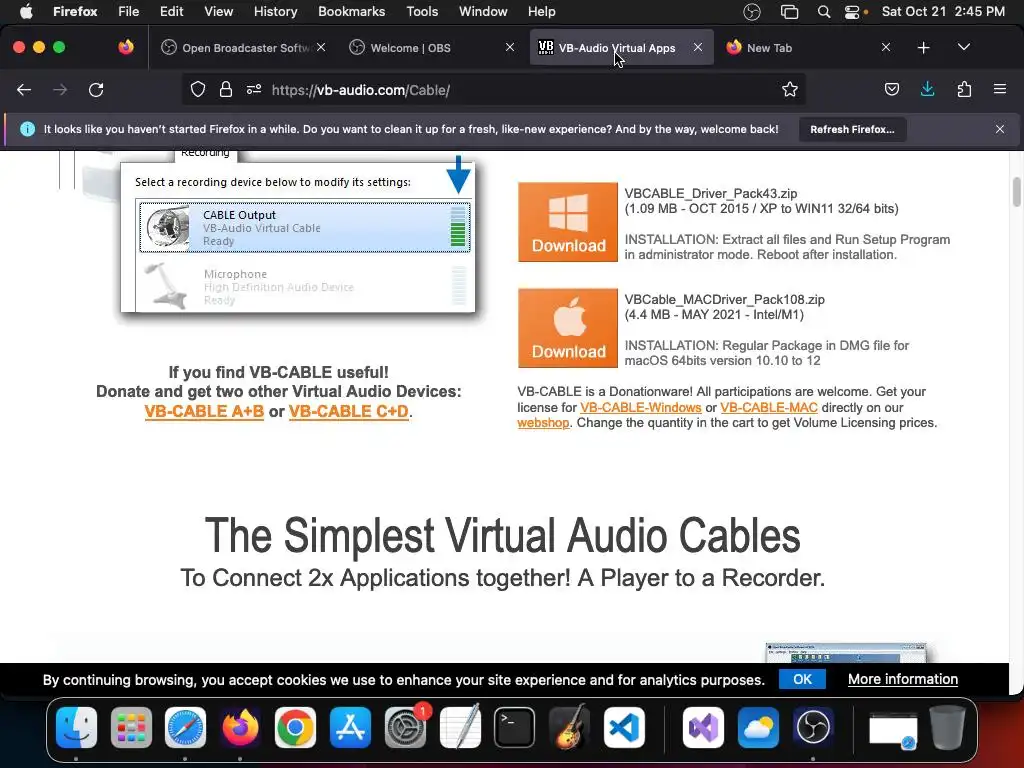Open VB-CABLE C+D link
Screen dimensions: 1024x768
(349, 411)
